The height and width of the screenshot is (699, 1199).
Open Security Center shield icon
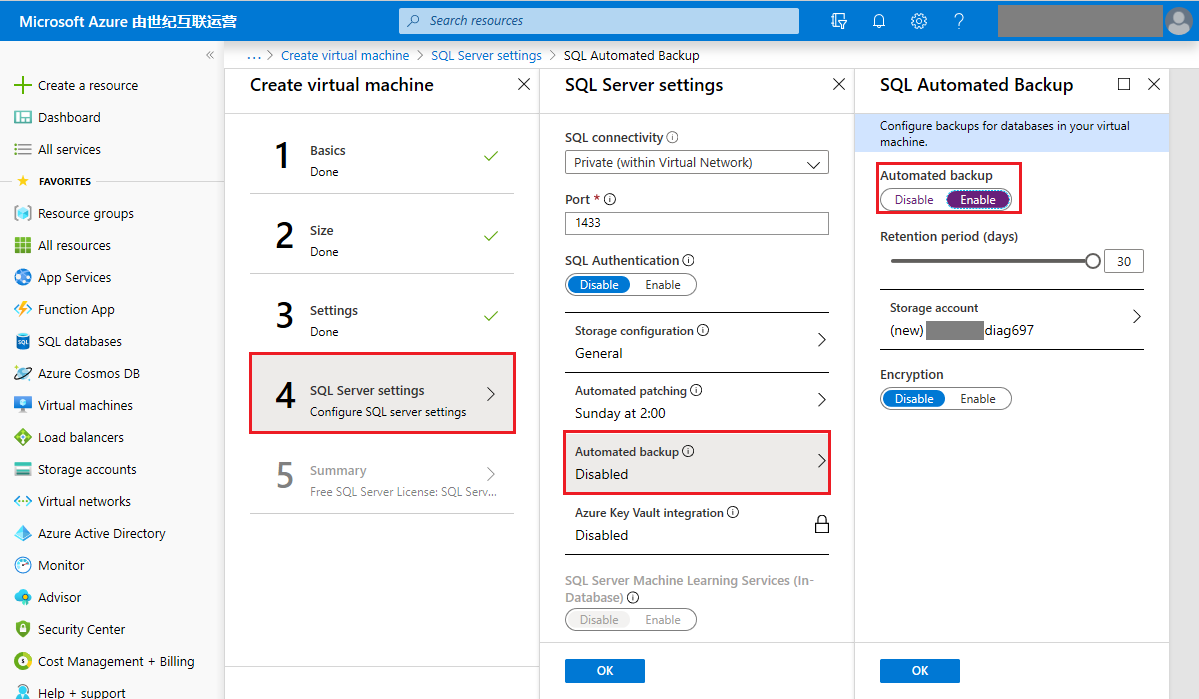pos(23,630)
